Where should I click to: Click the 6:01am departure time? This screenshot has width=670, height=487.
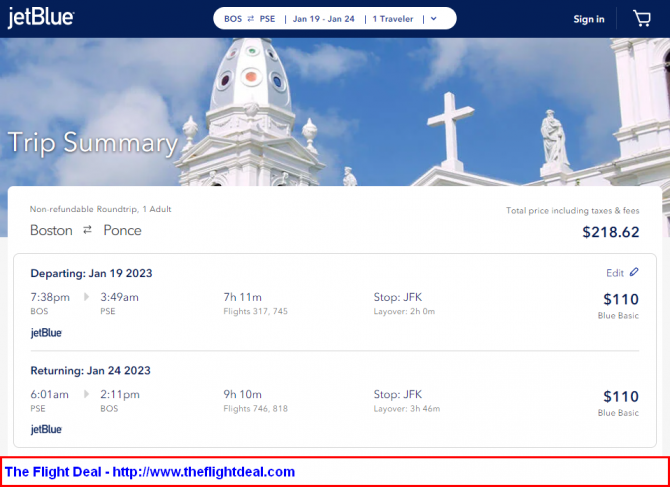(x=50, y=394)
